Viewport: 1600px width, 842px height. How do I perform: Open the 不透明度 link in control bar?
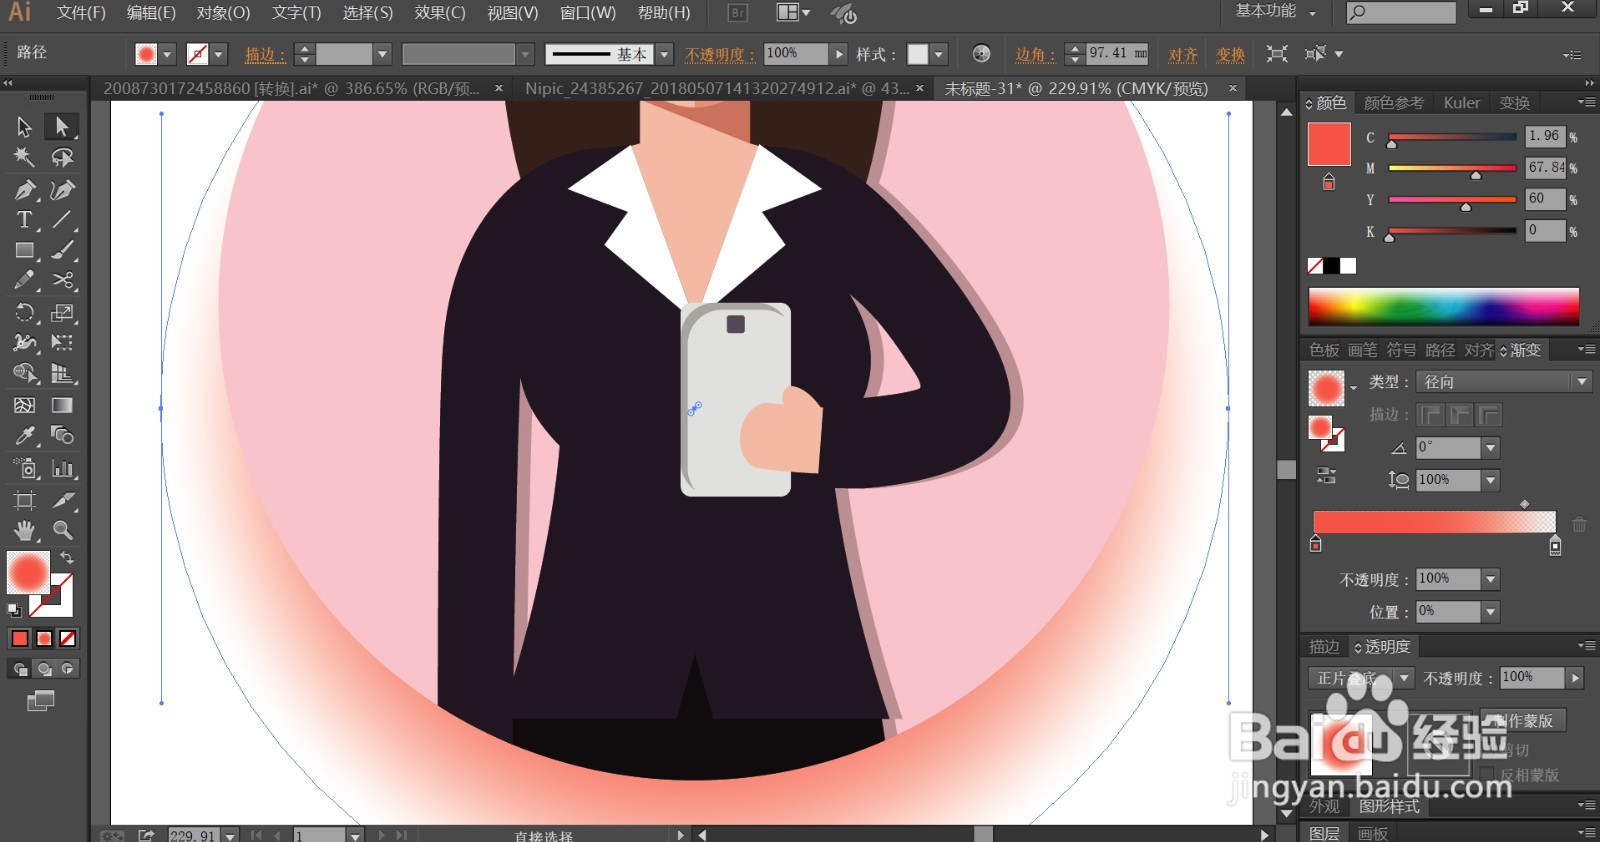pyautogui.click(x=721, y=55)
